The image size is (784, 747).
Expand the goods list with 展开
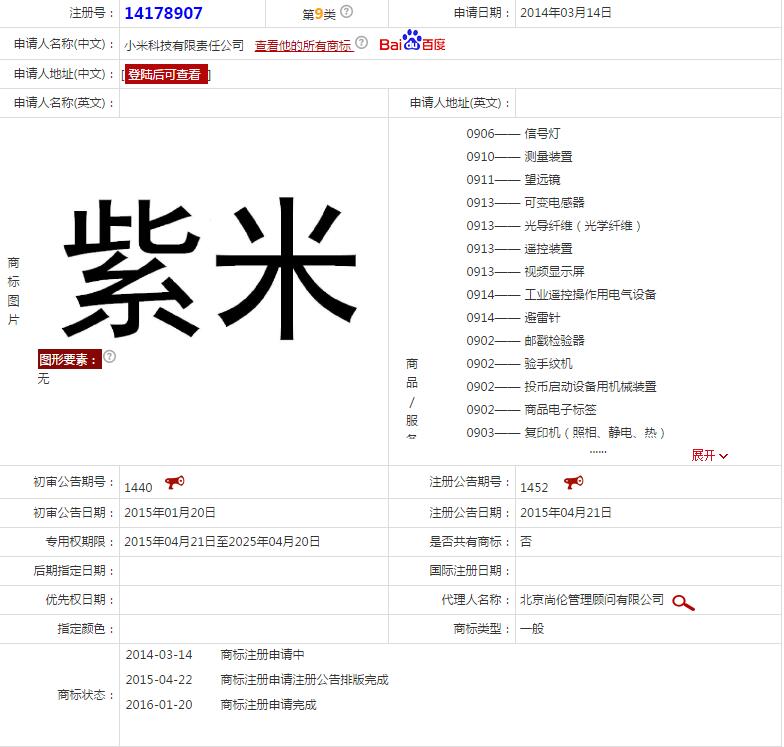coord(710,455)
